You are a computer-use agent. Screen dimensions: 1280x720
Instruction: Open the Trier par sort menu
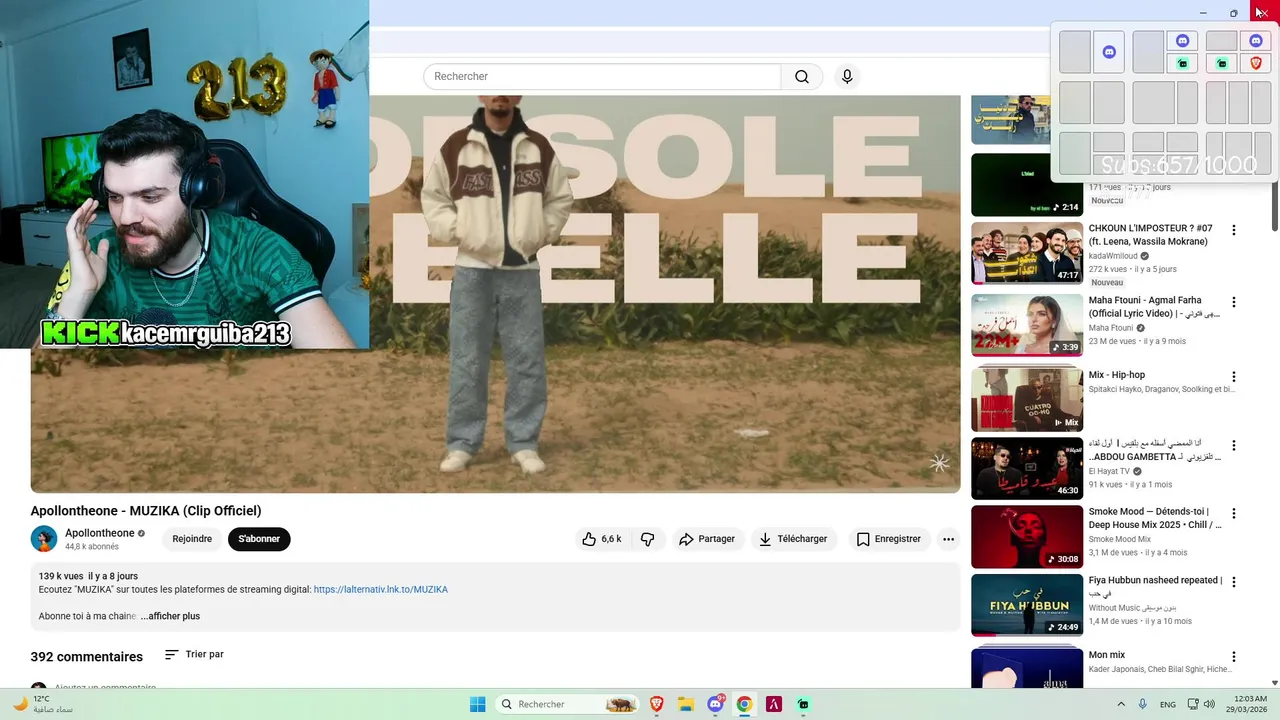pos(194,655)
